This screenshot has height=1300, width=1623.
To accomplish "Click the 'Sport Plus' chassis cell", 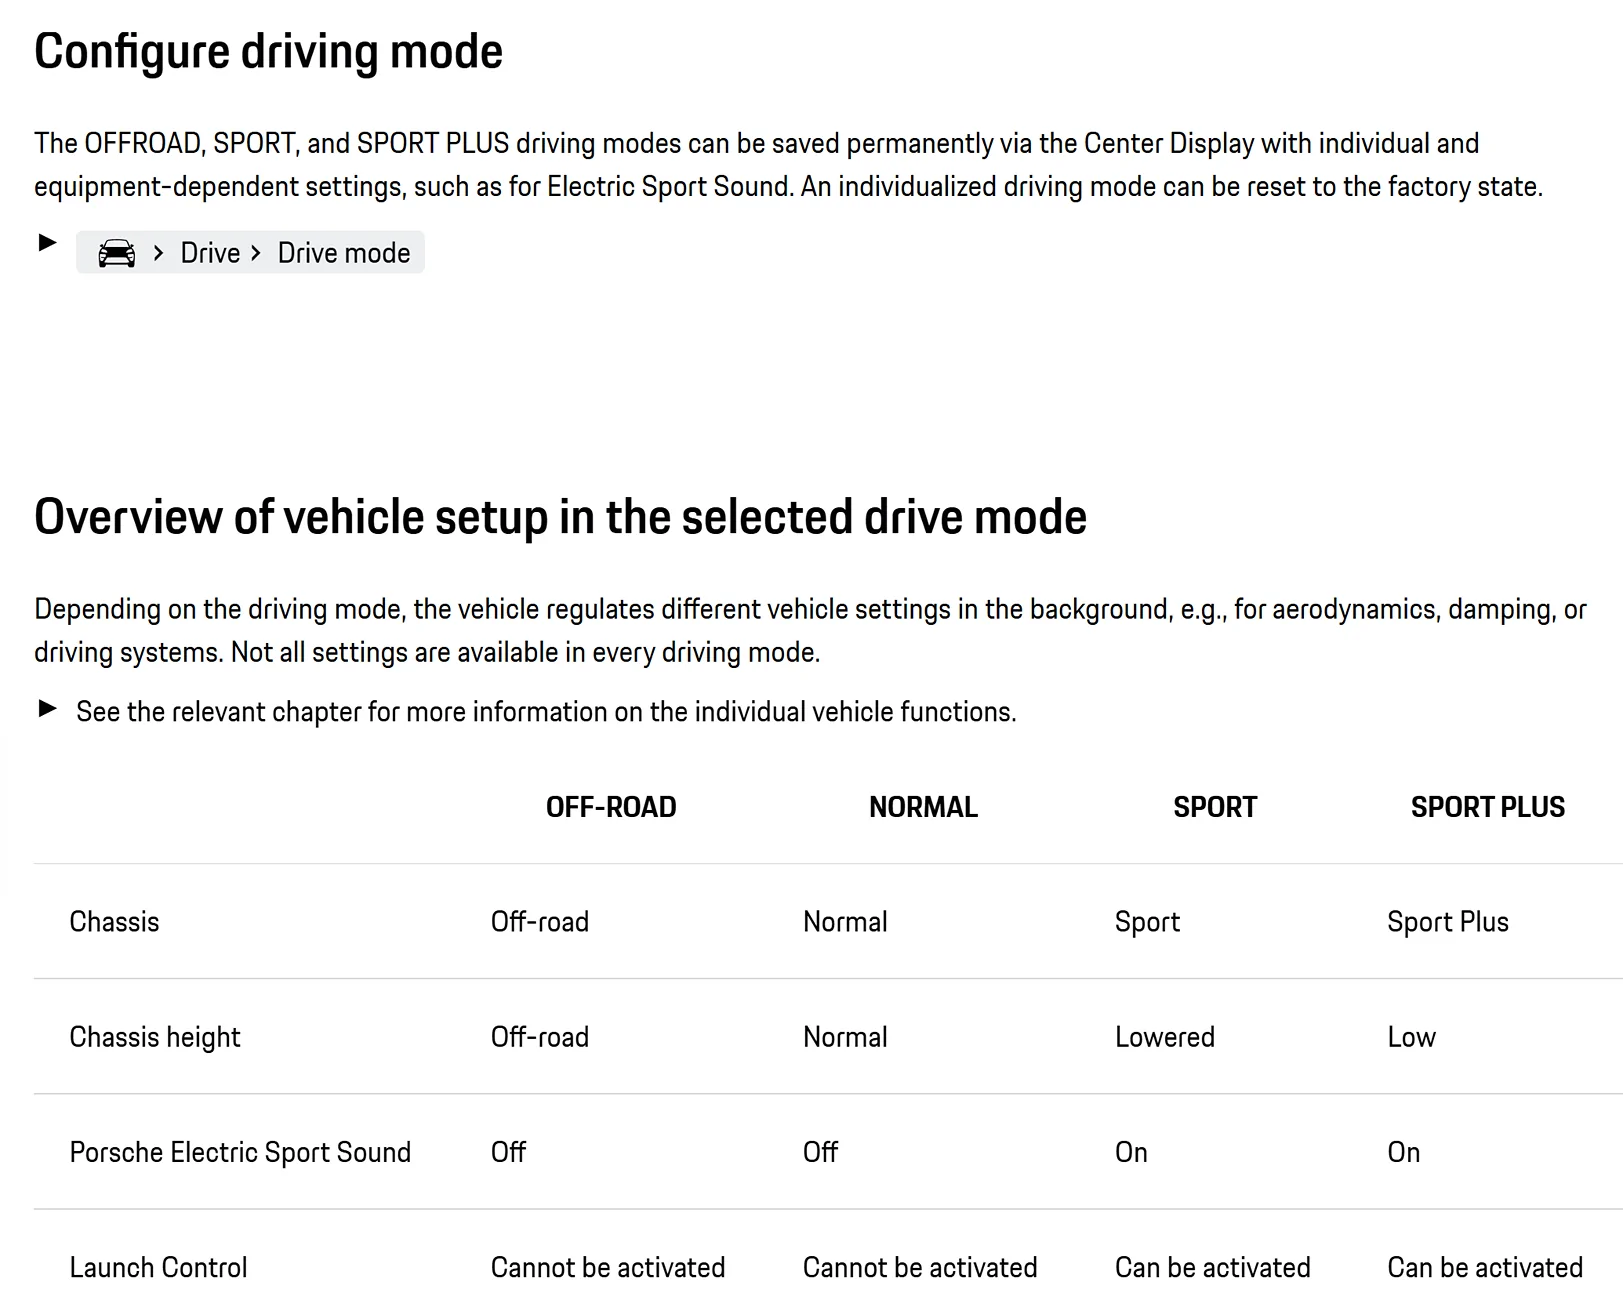I will [x=1447, y=922].
